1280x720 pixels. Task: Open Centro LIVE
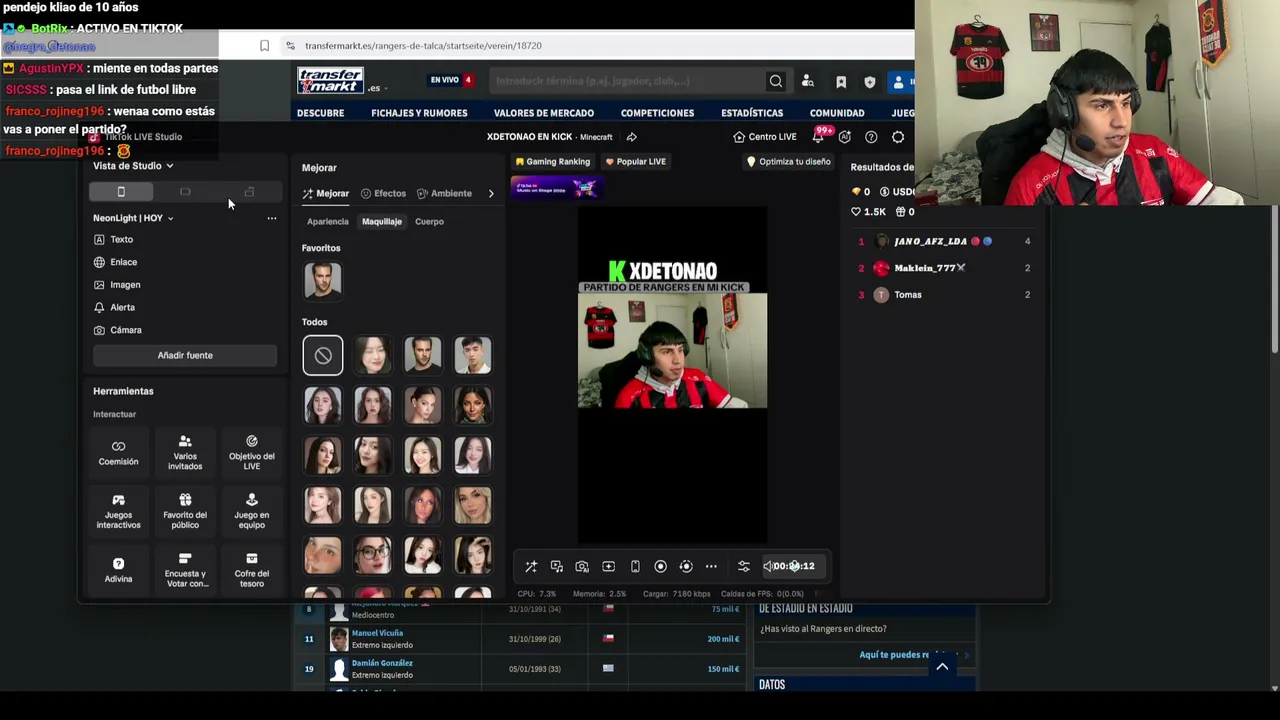coord(765,137)
